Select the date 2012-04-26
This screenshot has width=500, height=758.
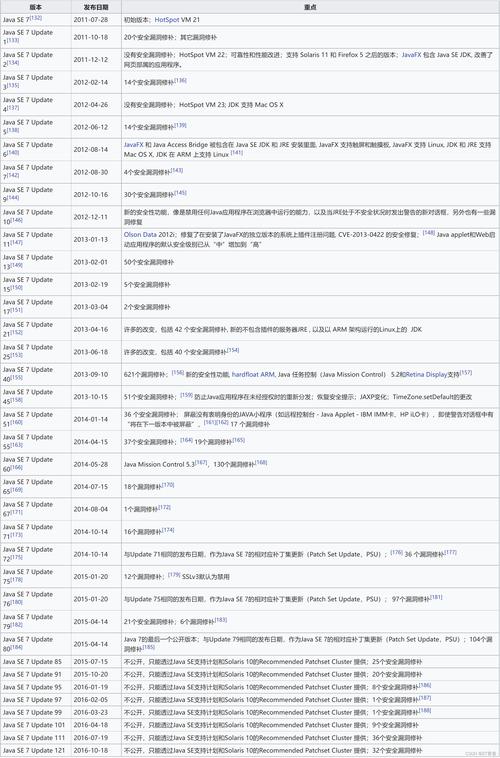click(x=90, y=105)
